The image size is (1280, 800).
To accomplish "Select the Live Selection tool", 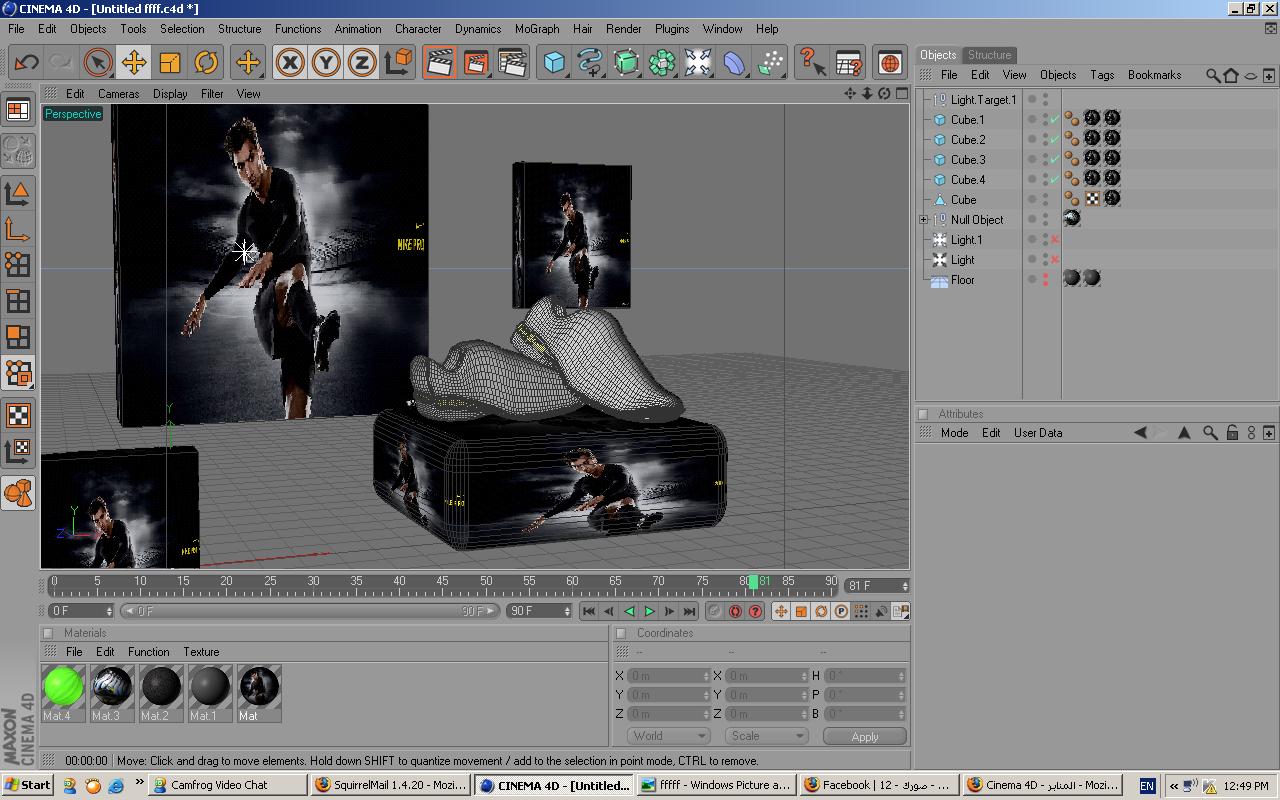I will [x=98, y=63].
